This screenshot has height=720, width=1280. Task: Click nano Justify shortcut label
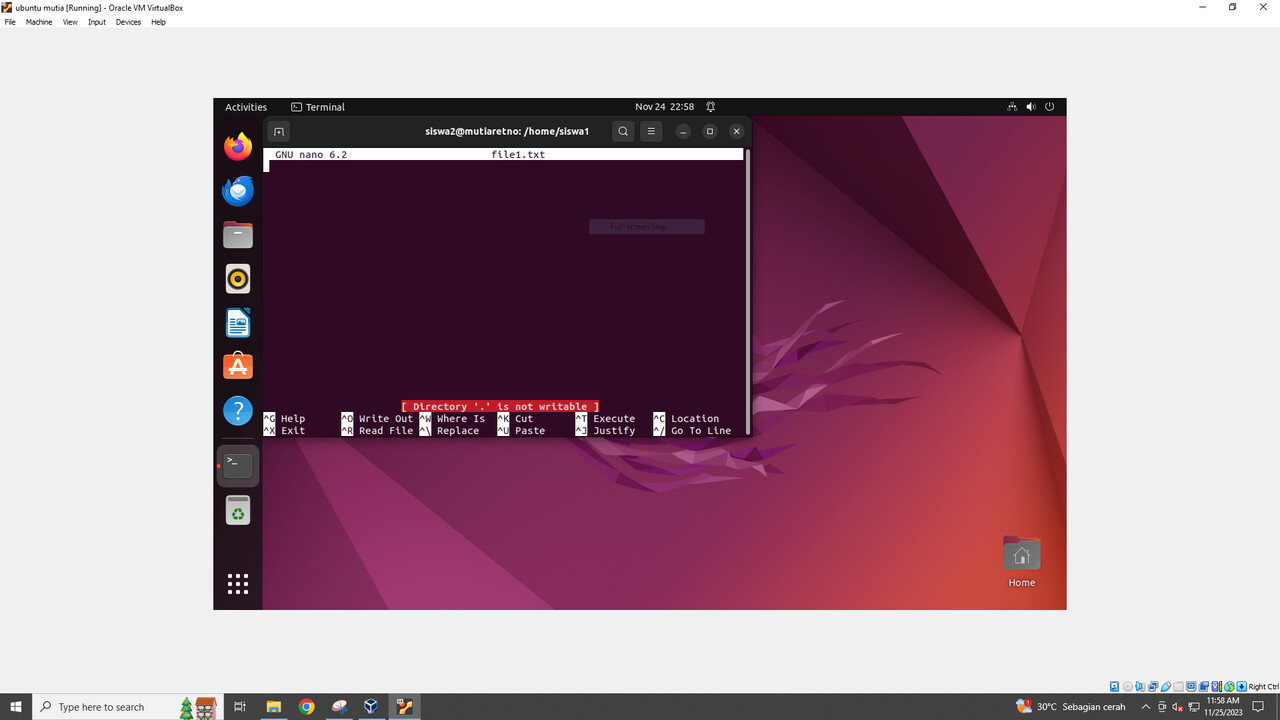point(614,431)
